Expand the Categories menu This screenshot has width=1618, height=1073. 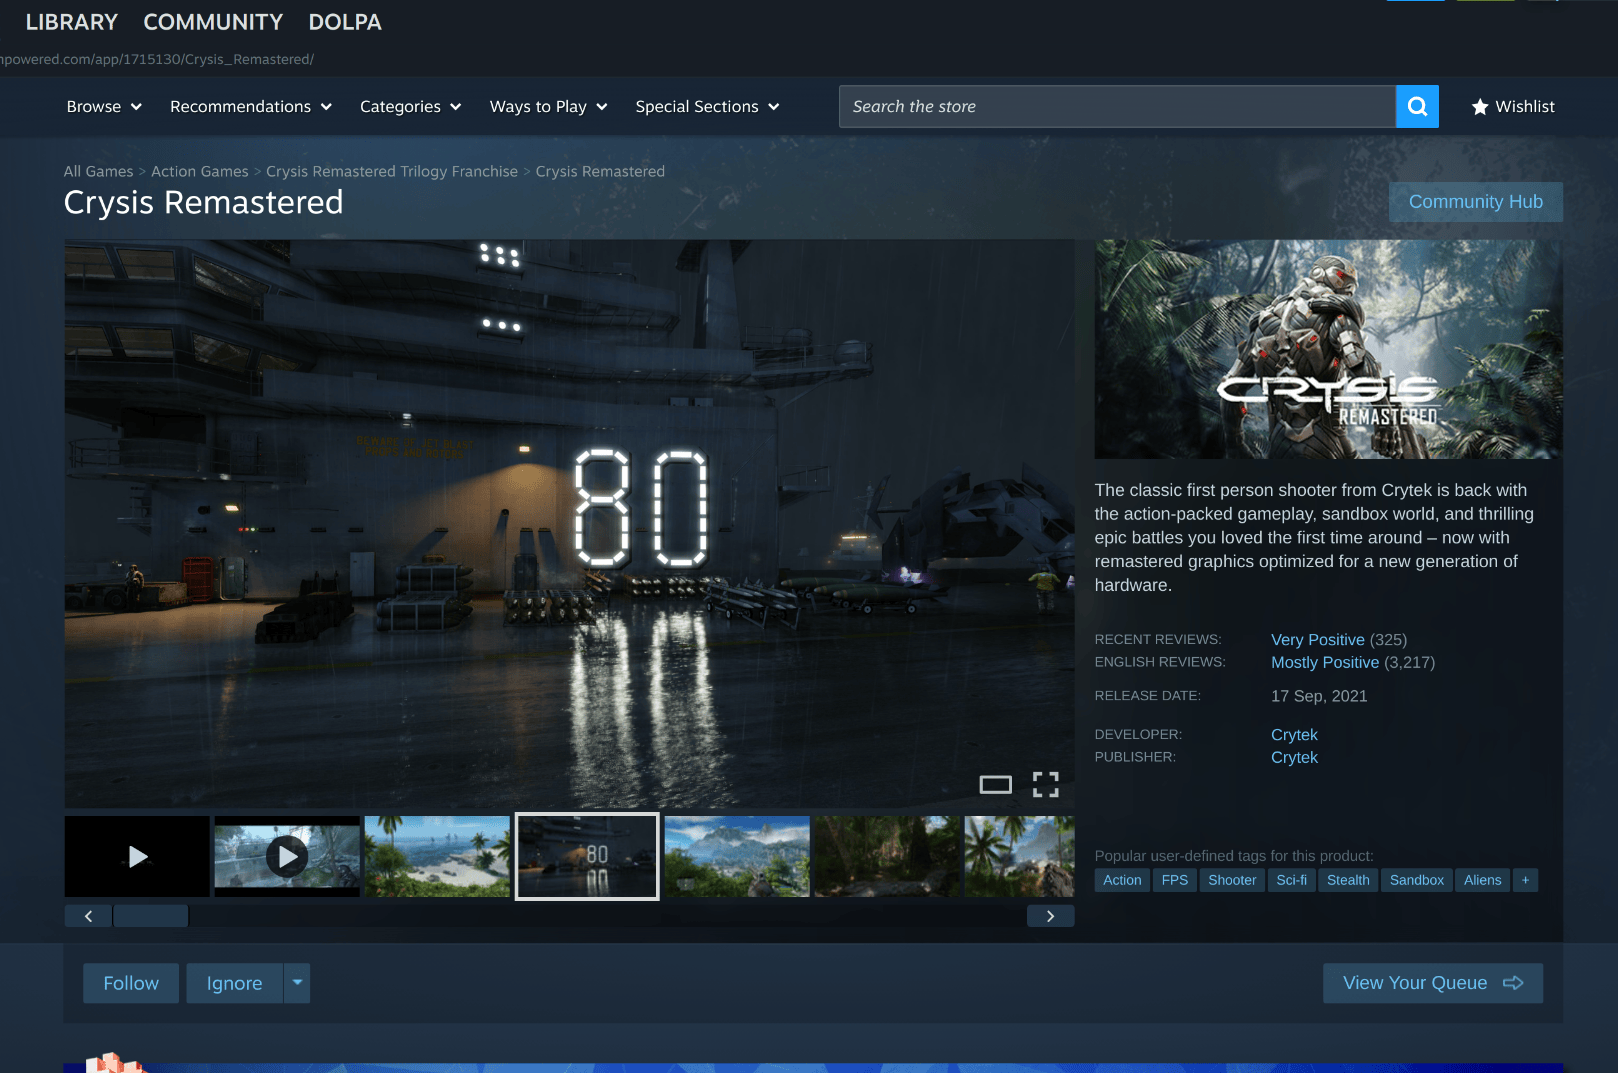tap(410, 107)
